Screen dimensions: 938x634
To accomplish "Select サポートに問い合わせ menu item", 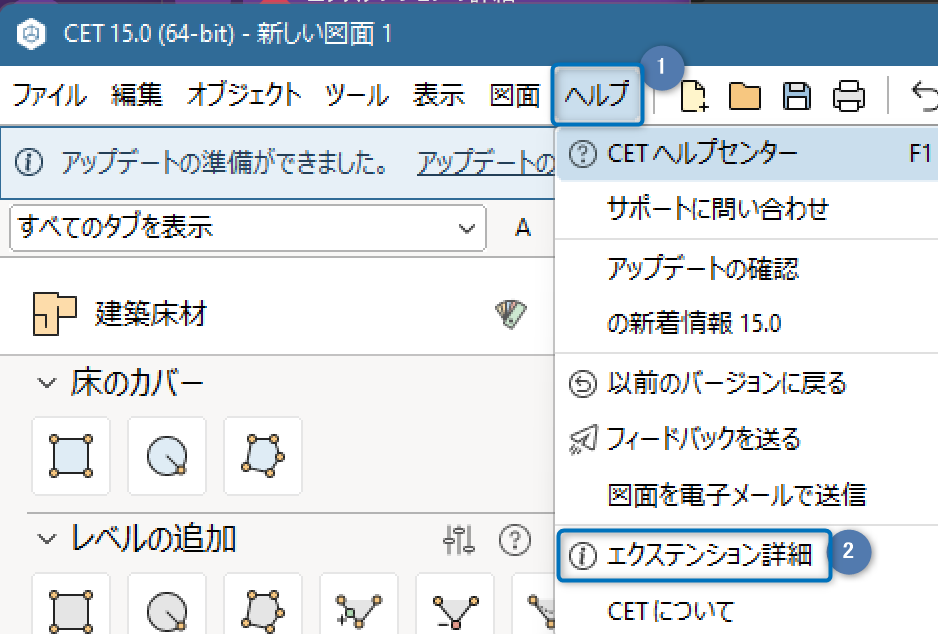I will (x=748, y=209).
